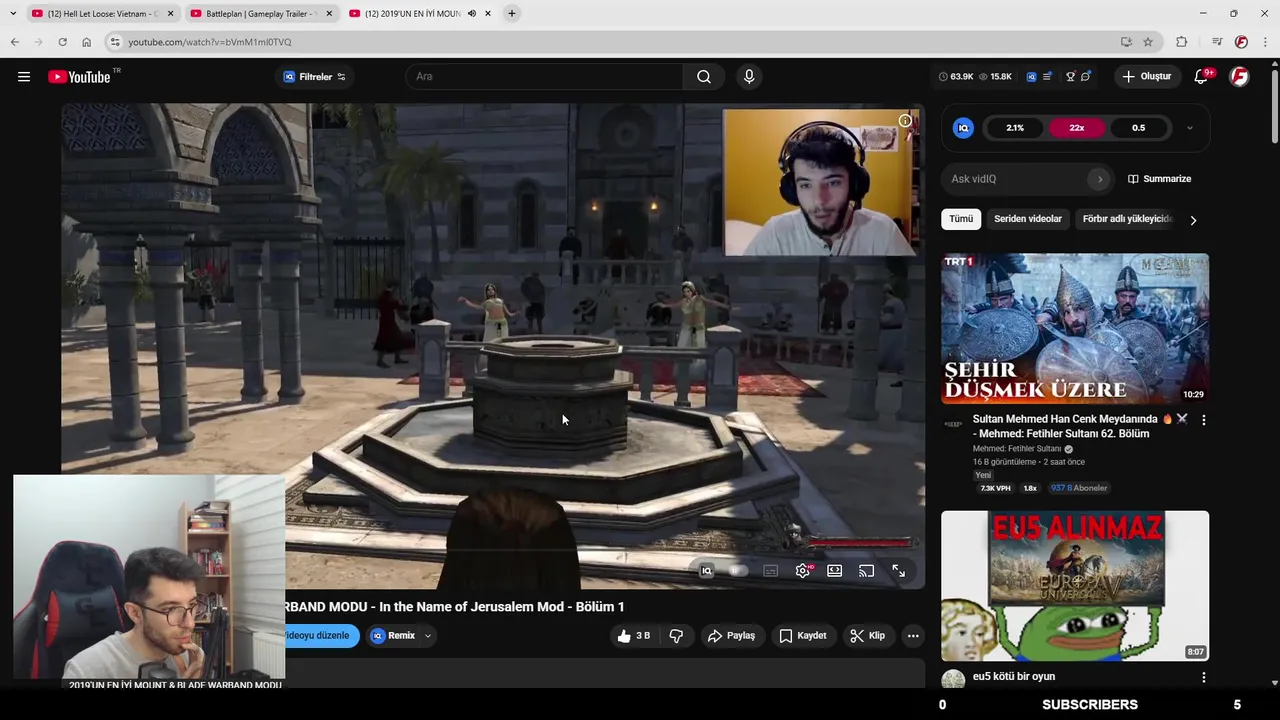
Task: Open the Remix dropdown arrow
Action: (x=427, y=636)
